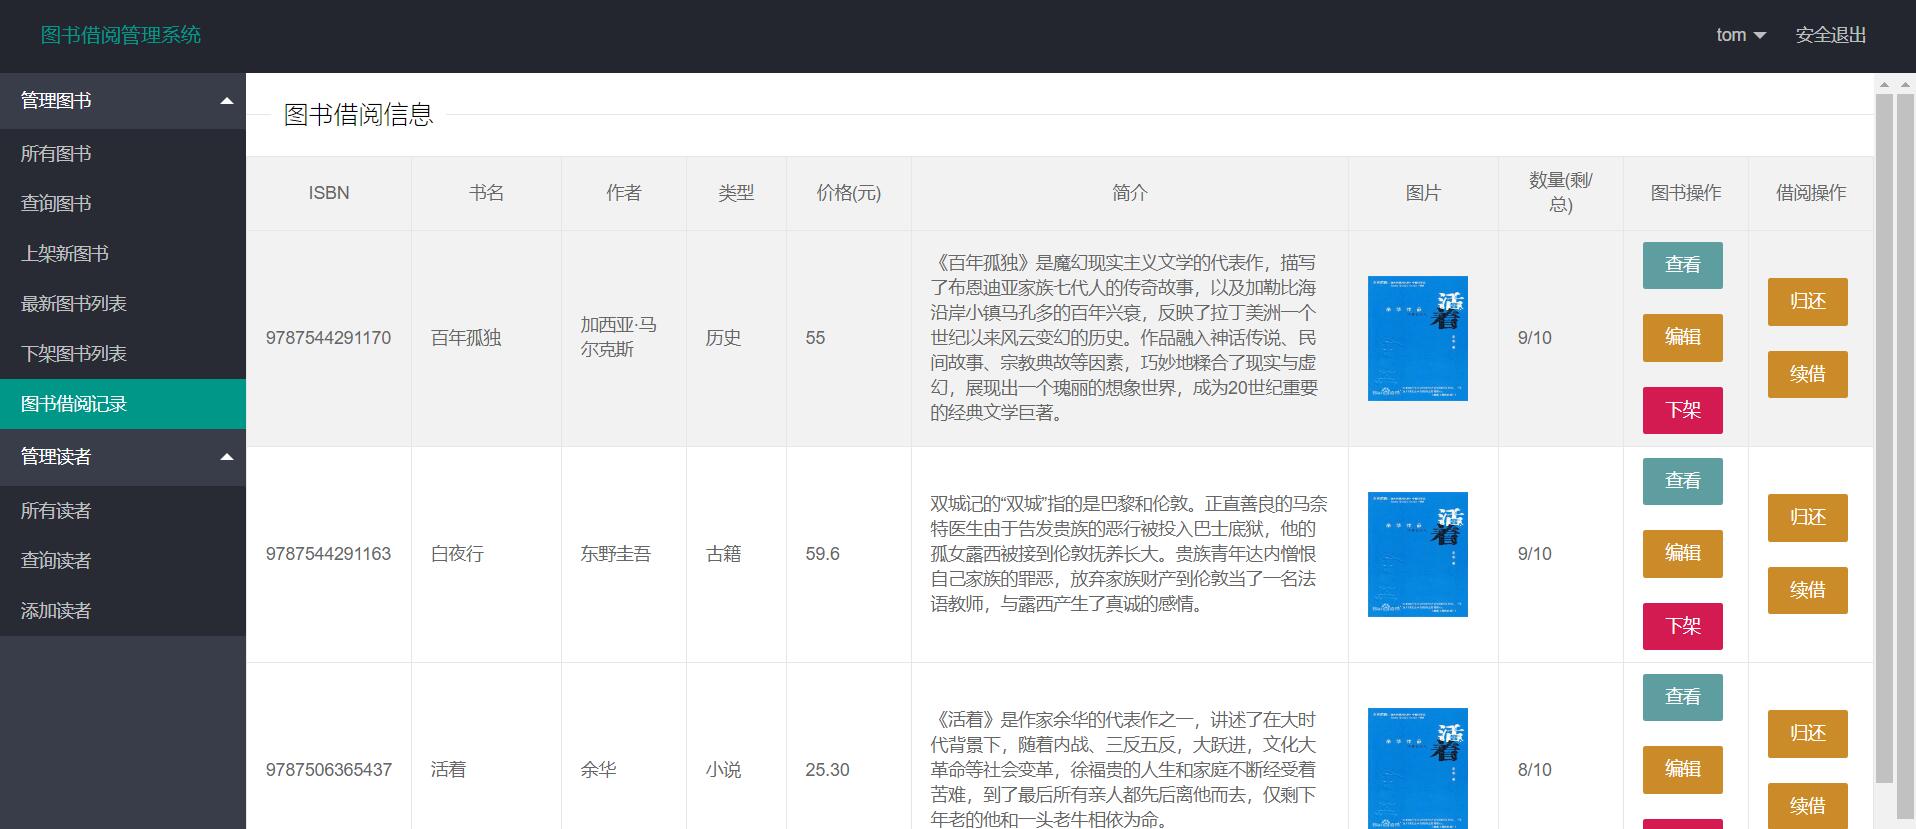Click 下架 for 白夜行

point(1683,626)
